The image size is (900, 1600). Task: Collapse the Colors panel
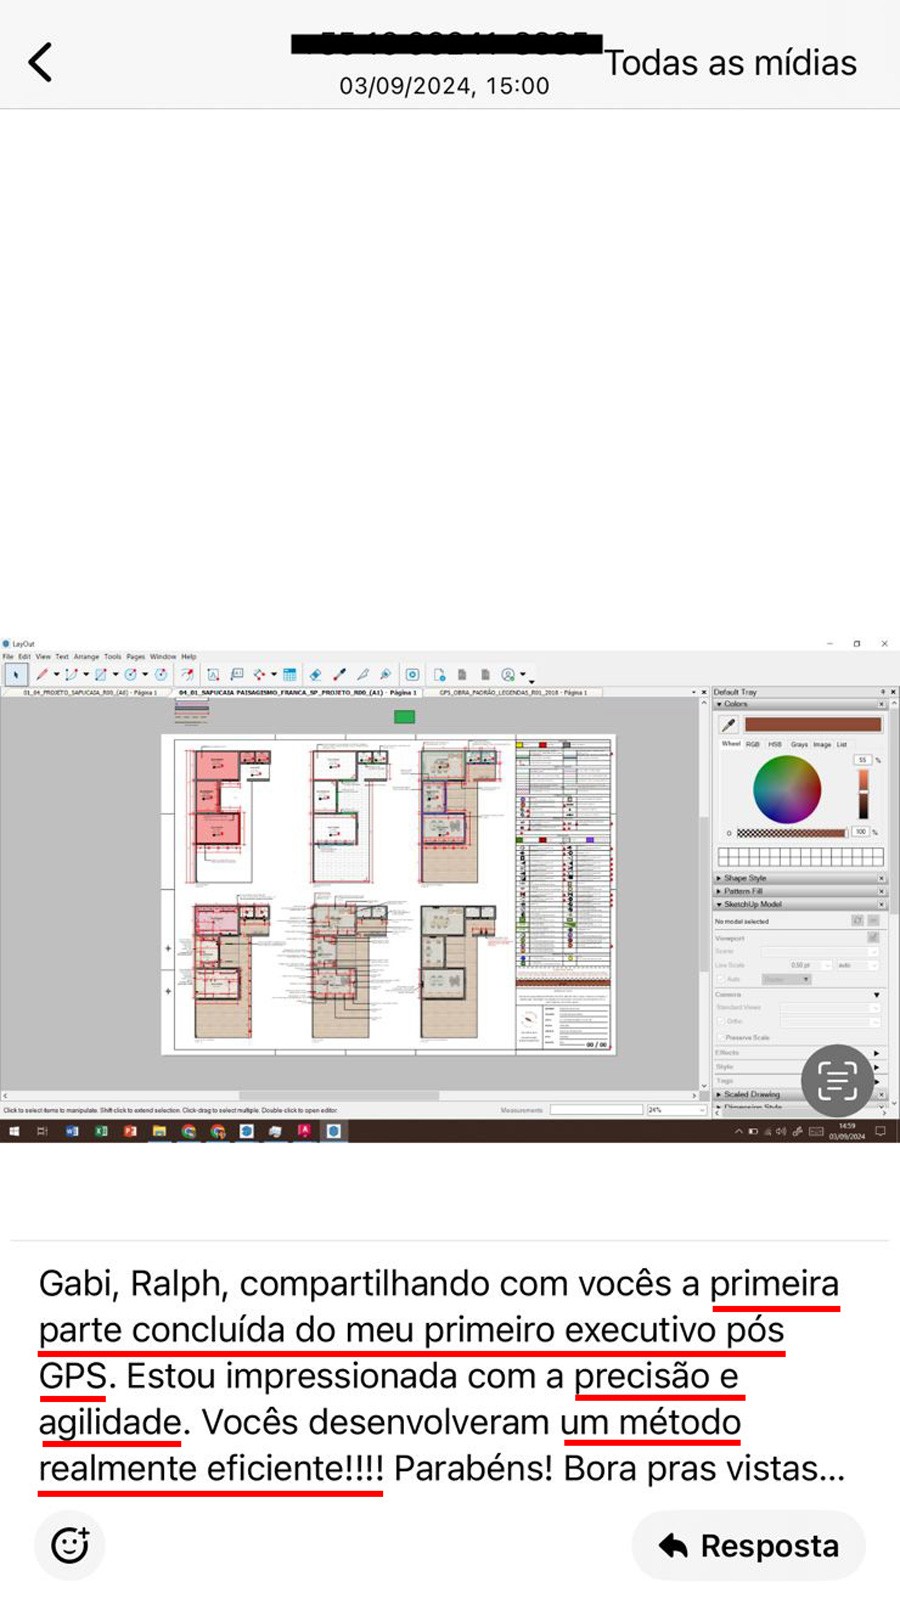click(719, 704)
